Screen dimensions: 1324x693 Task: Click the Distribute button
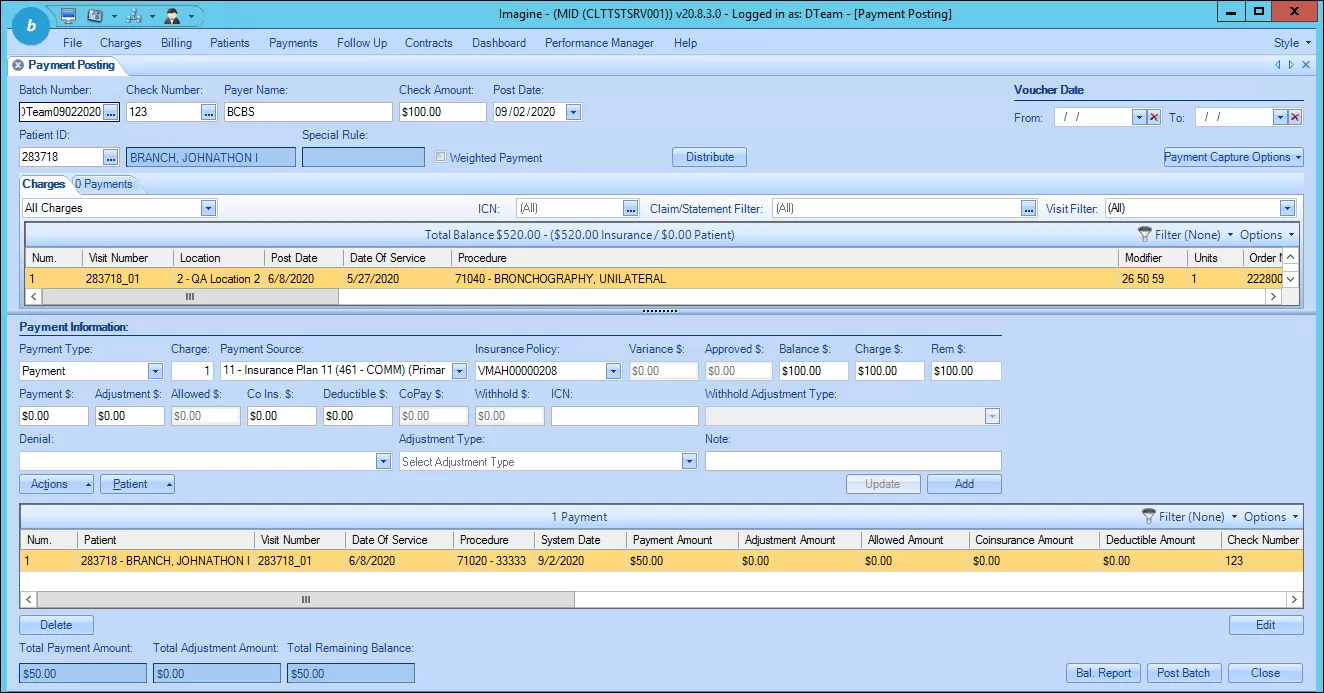[709, 157]
